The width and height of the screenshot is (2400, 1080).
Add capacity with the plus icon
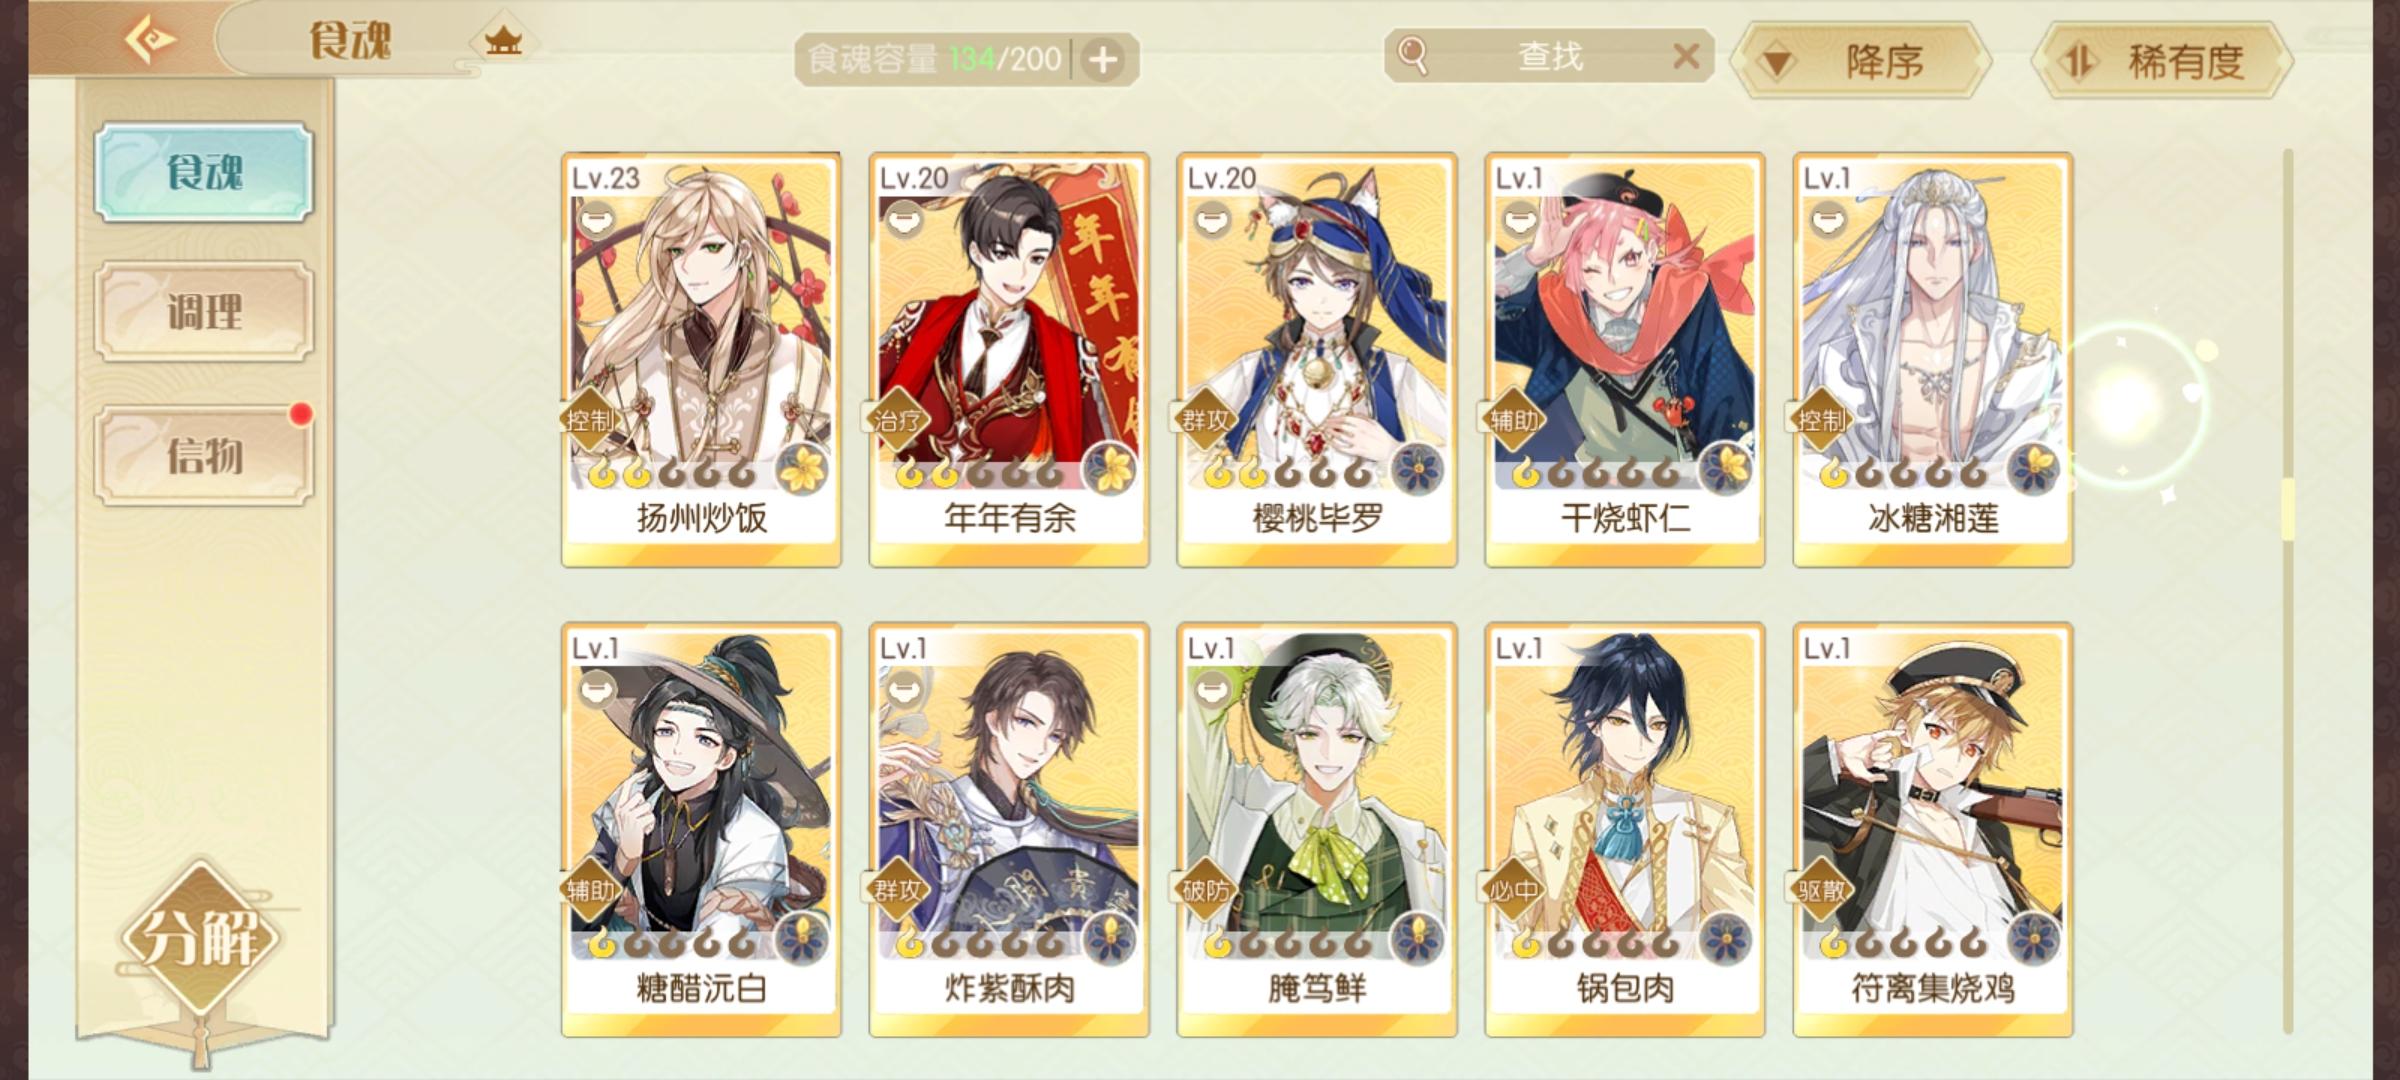pyautogui.click(x=1102, y=60)
